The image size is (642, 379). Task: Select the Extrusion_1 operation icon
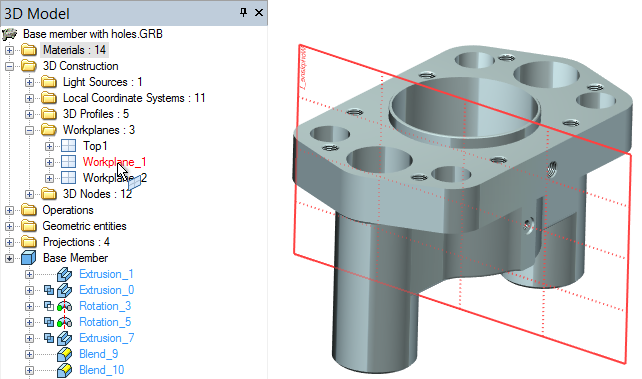64,274
